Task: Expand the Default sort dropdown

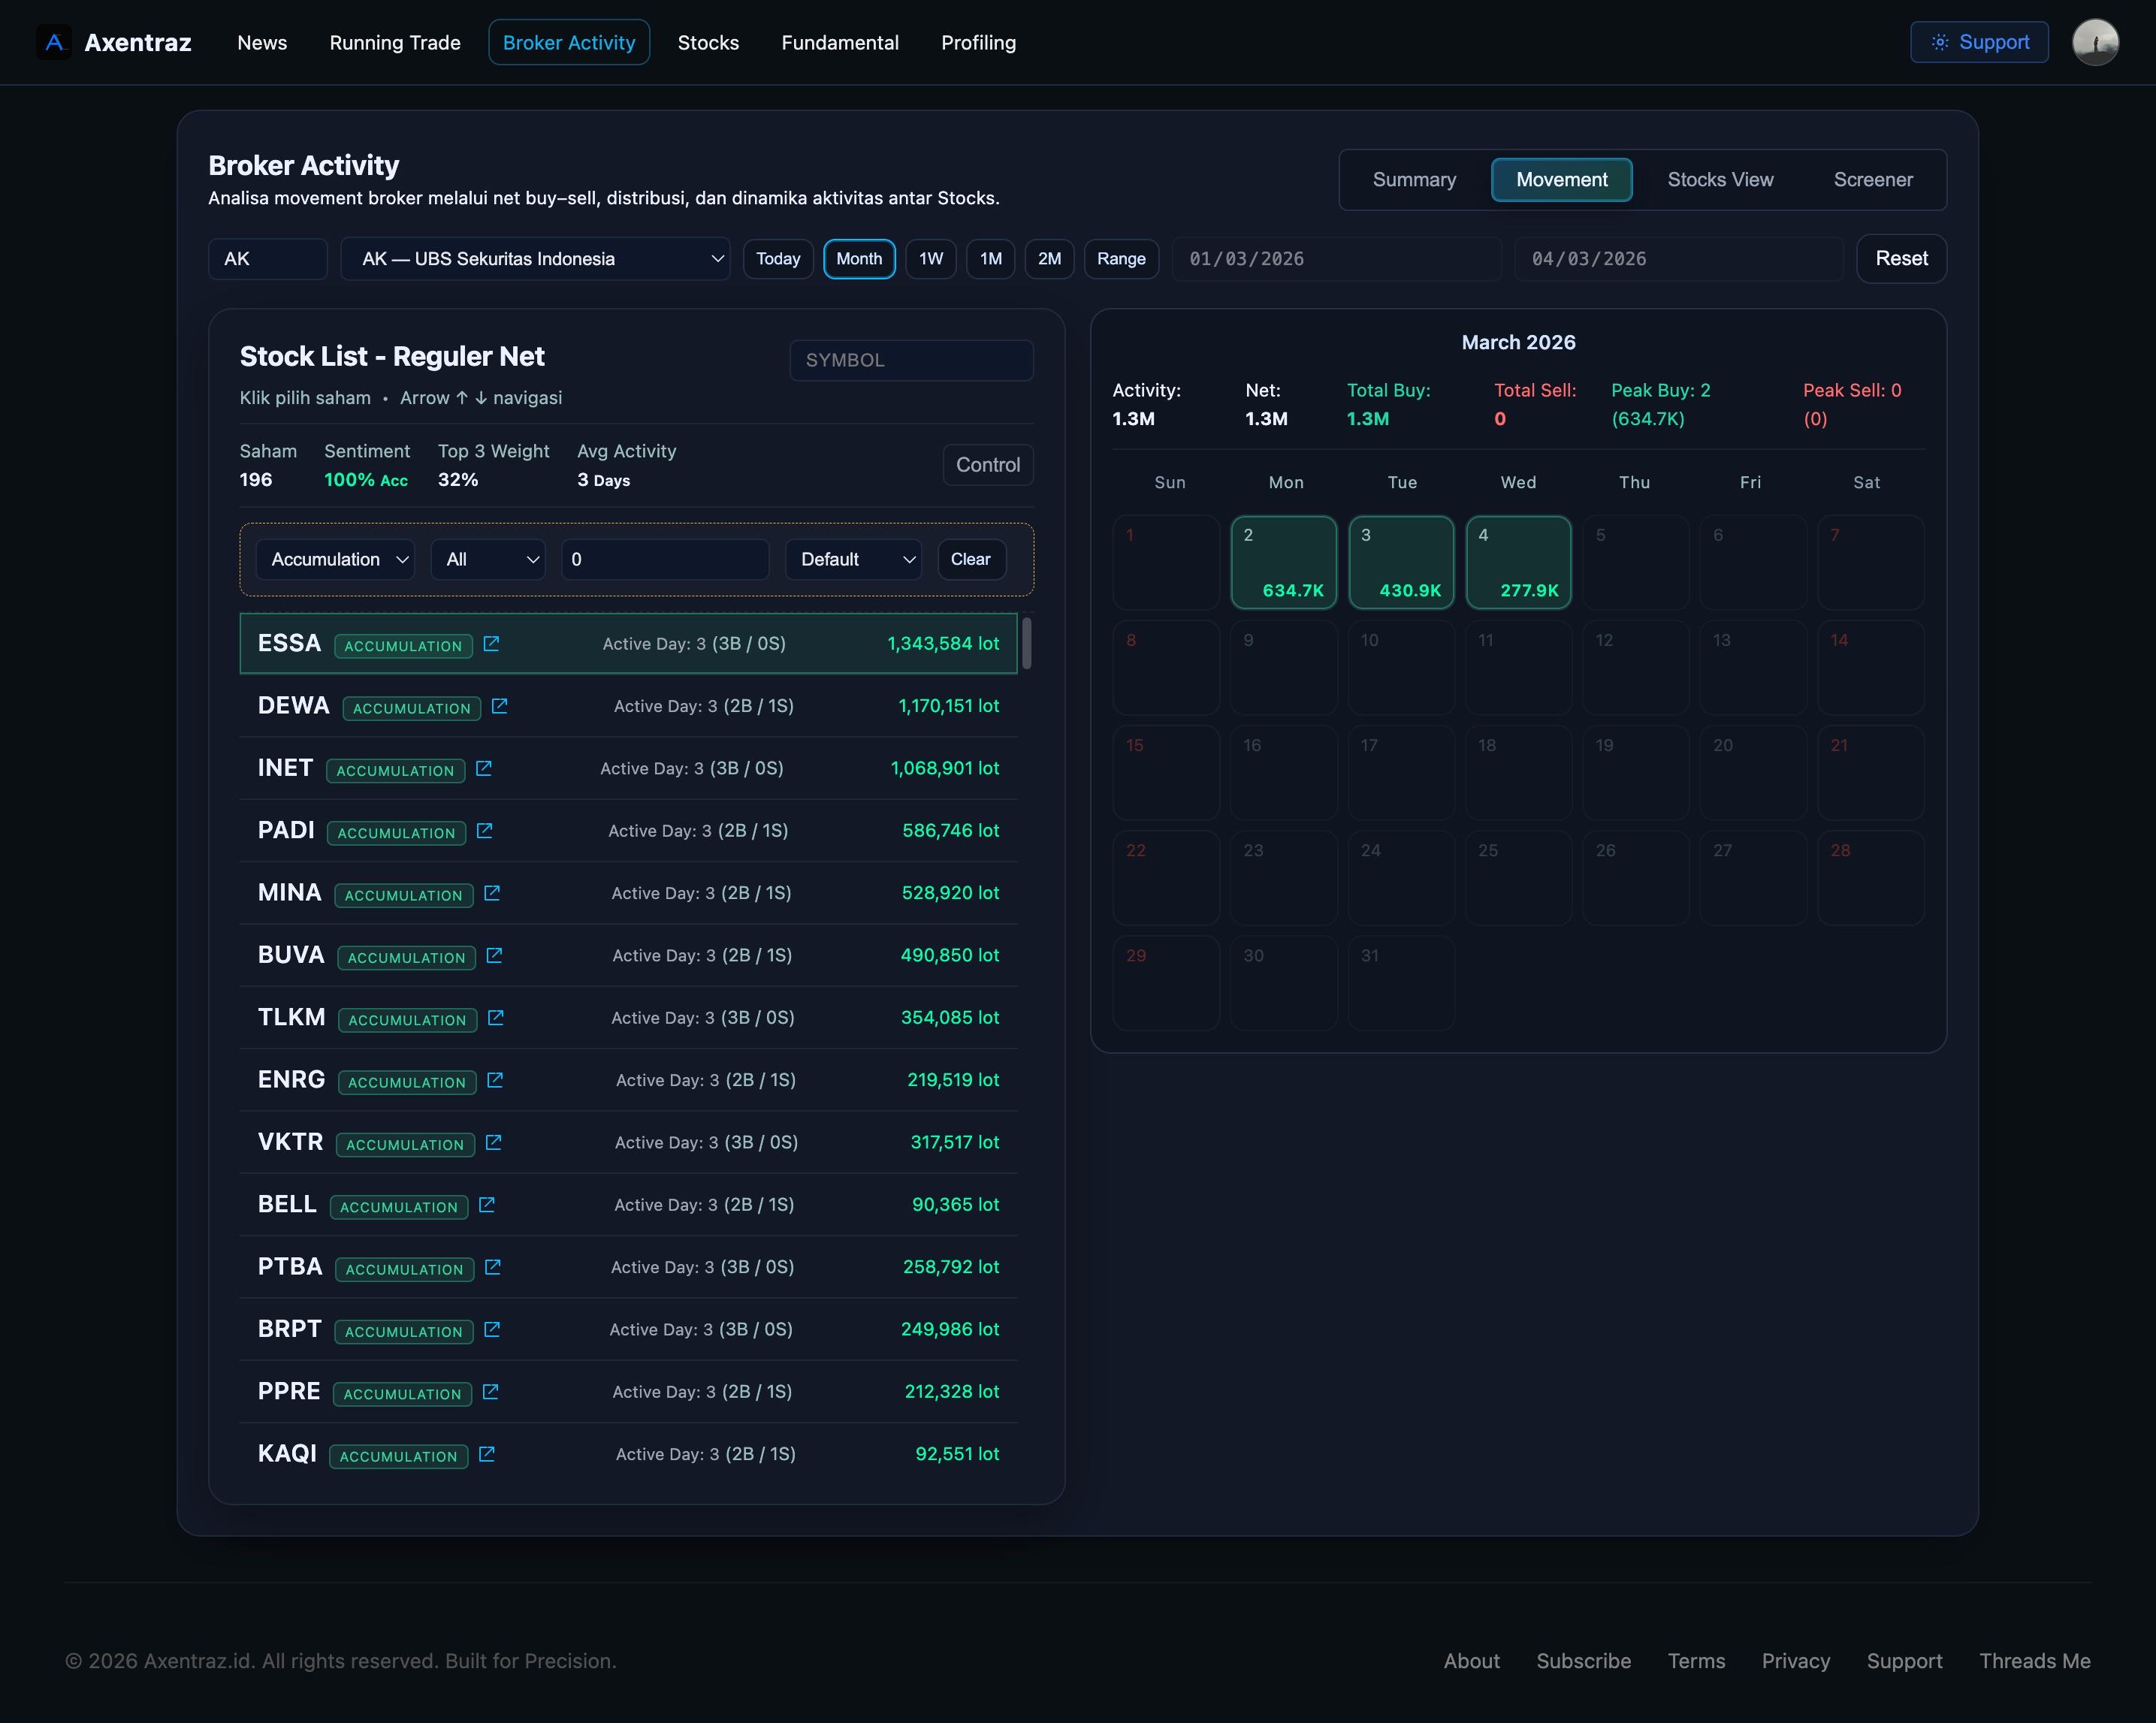Action: [x=854, y=560]
